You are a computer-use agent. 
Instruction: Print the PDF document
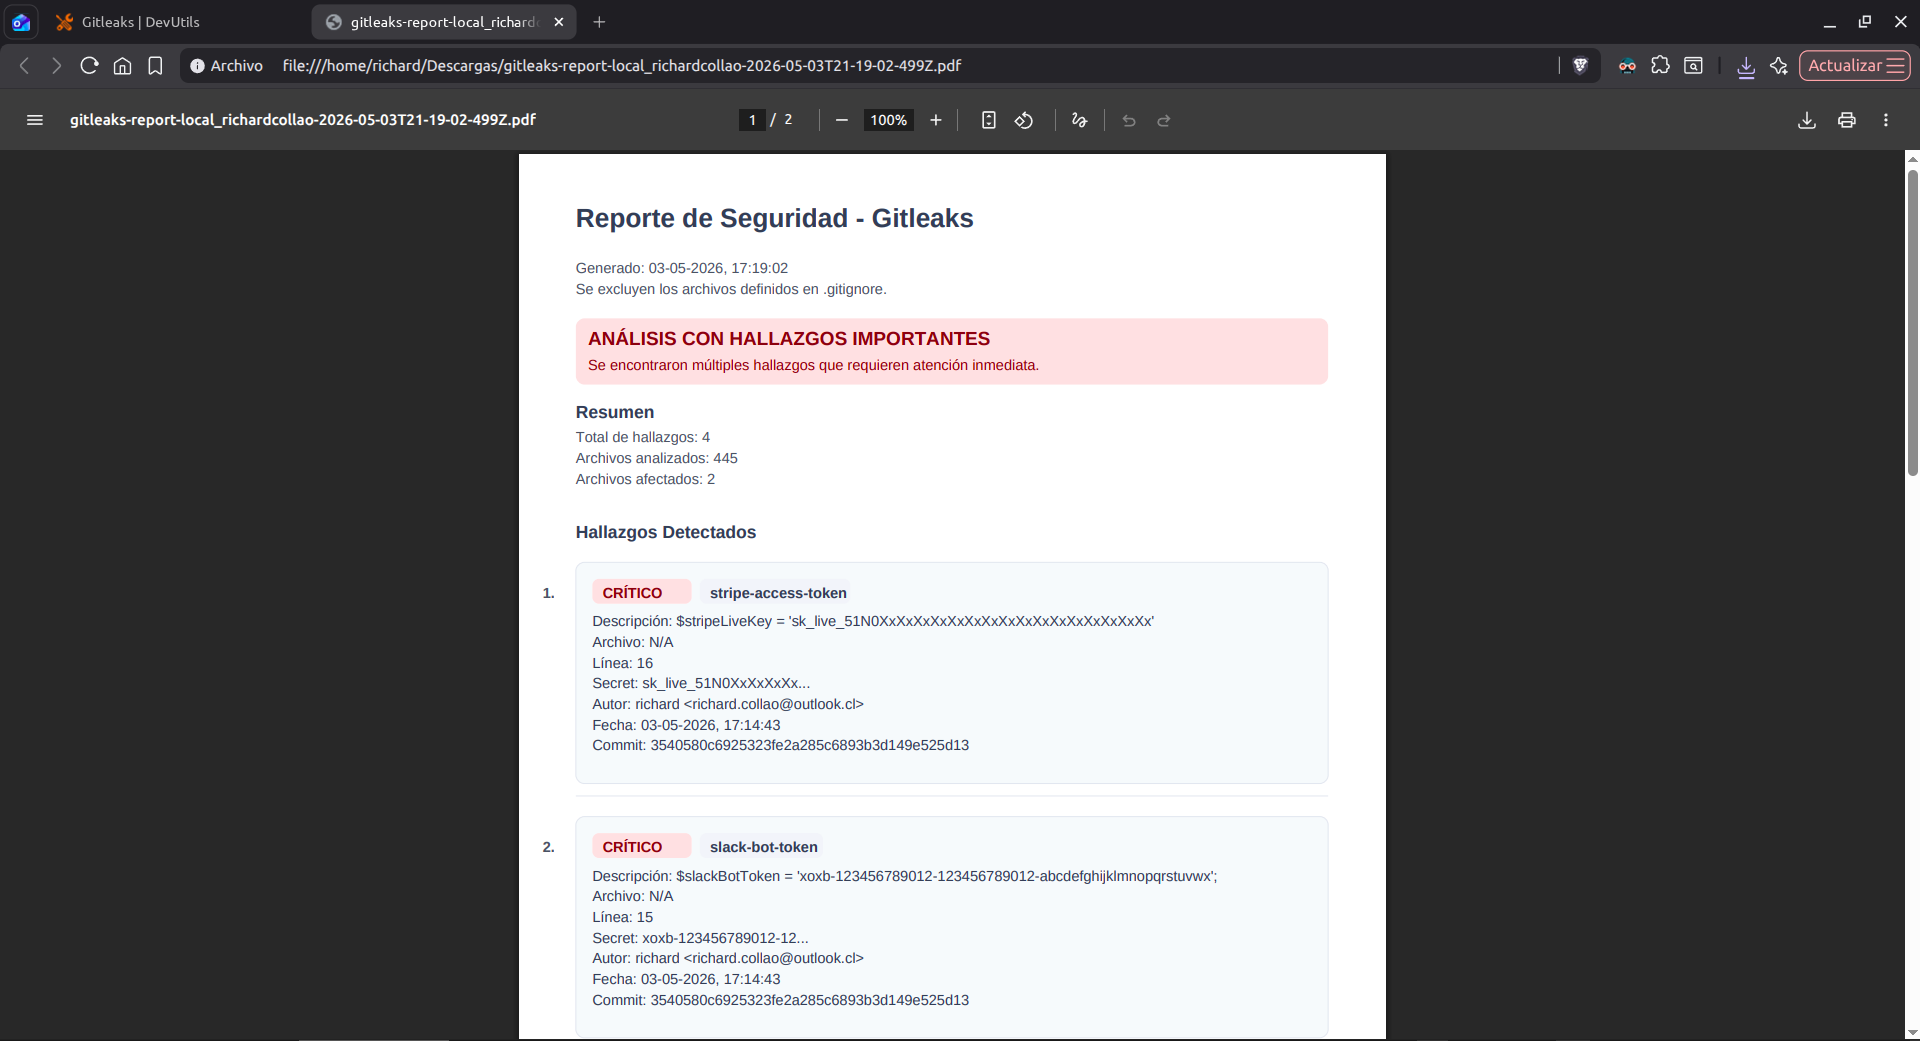coord(1847,120)
